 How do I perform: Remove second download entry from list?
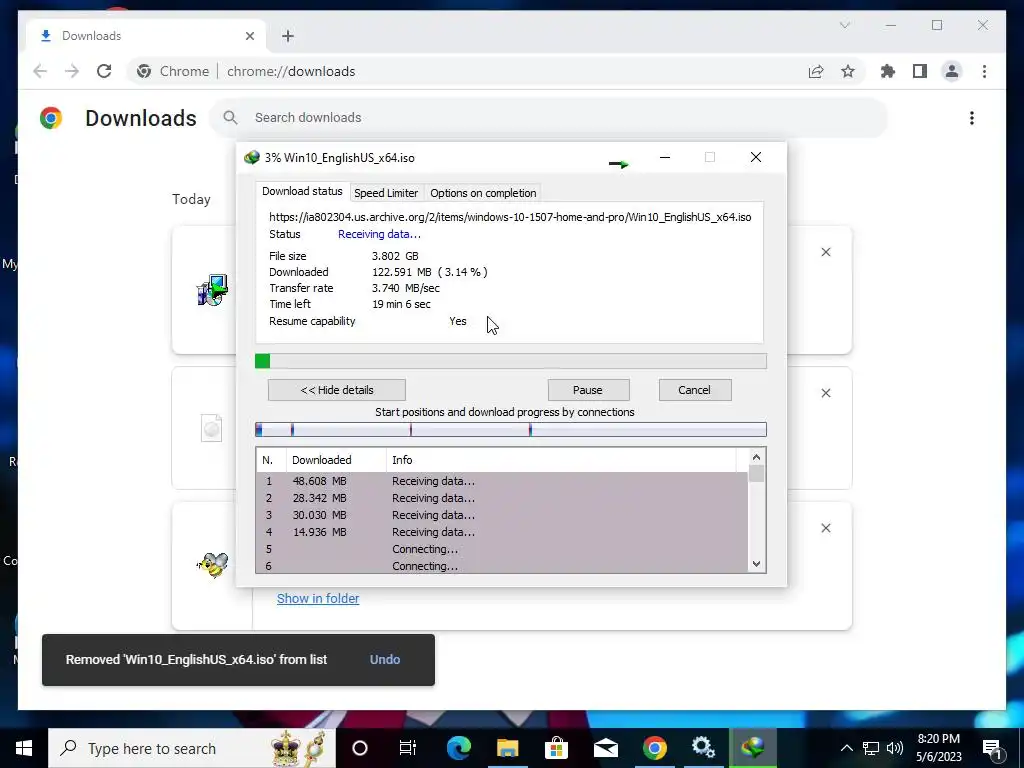[825, 393]
